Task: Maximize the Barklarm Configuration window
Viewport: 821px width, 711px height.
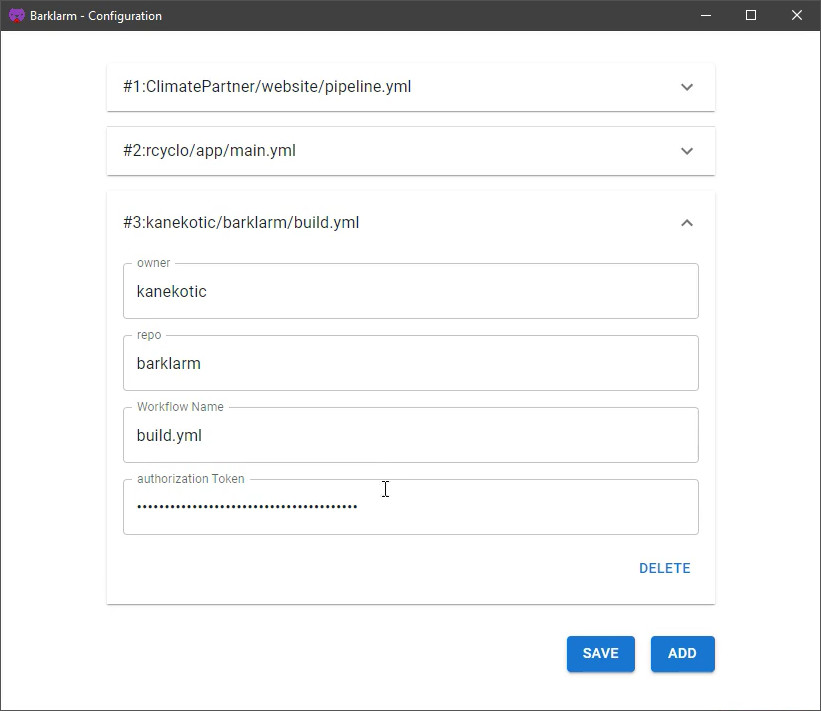Action: [751, 16]
